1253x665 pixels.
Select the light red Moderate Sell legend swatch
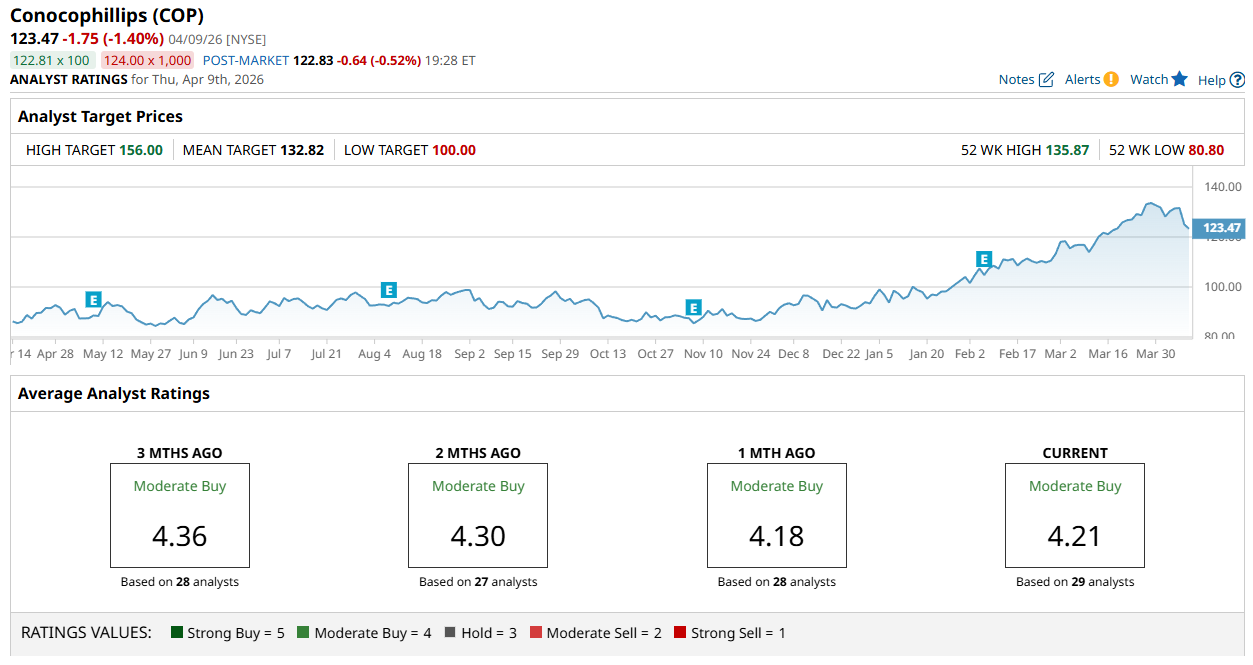pos(536,633)
